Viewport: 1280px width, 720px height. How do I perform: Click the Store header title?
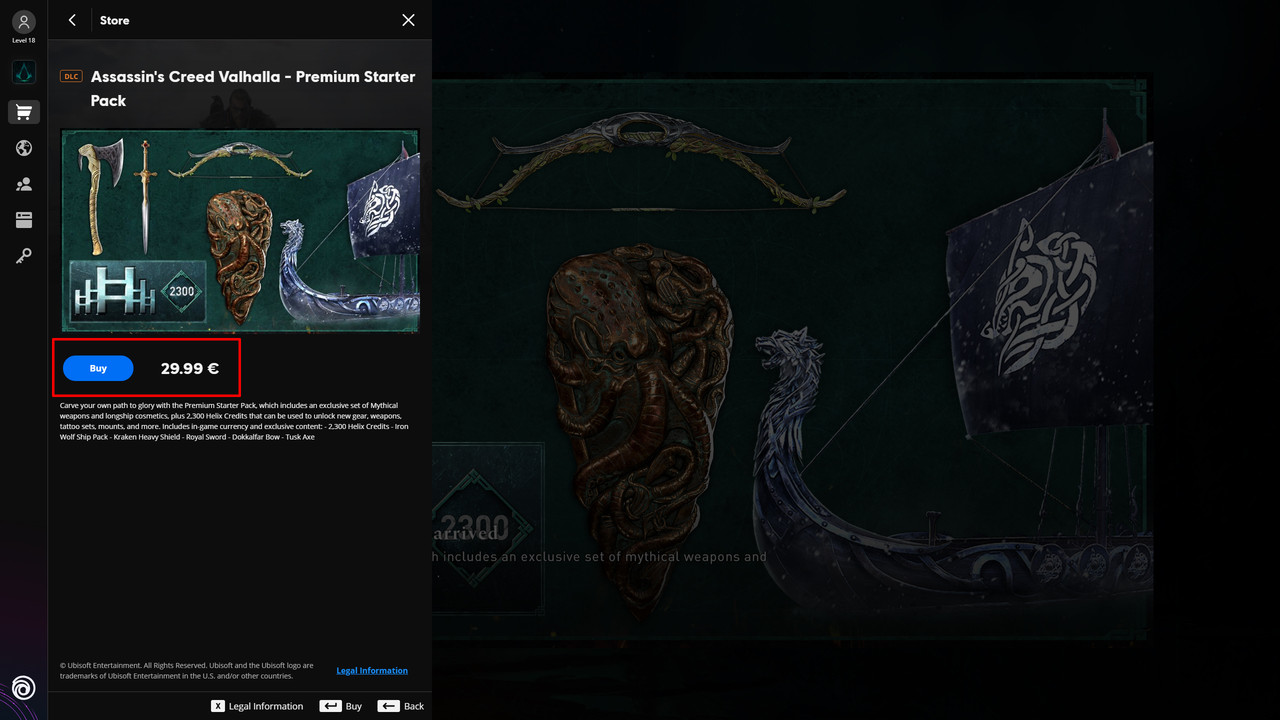click(115, 20)
